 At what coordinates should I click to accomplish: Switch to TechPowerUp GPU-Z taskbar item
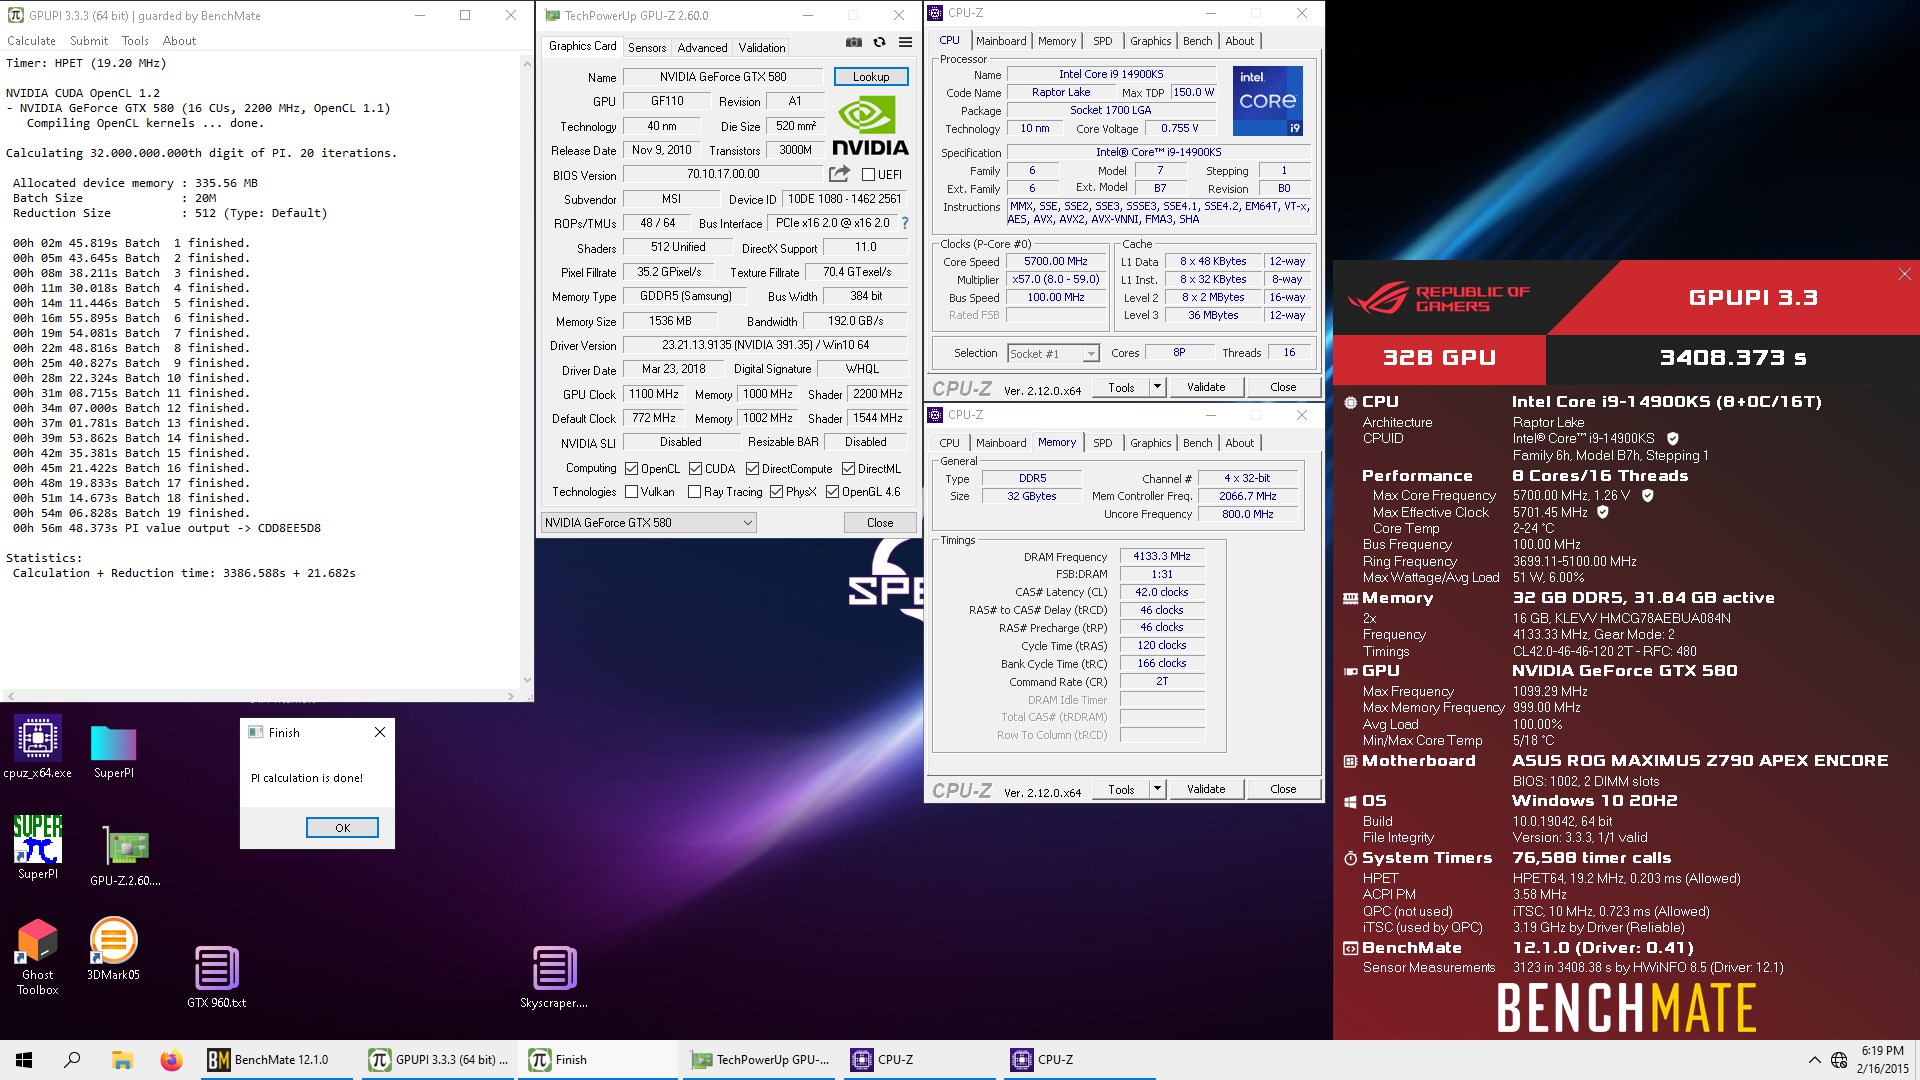coord(761,1060)
